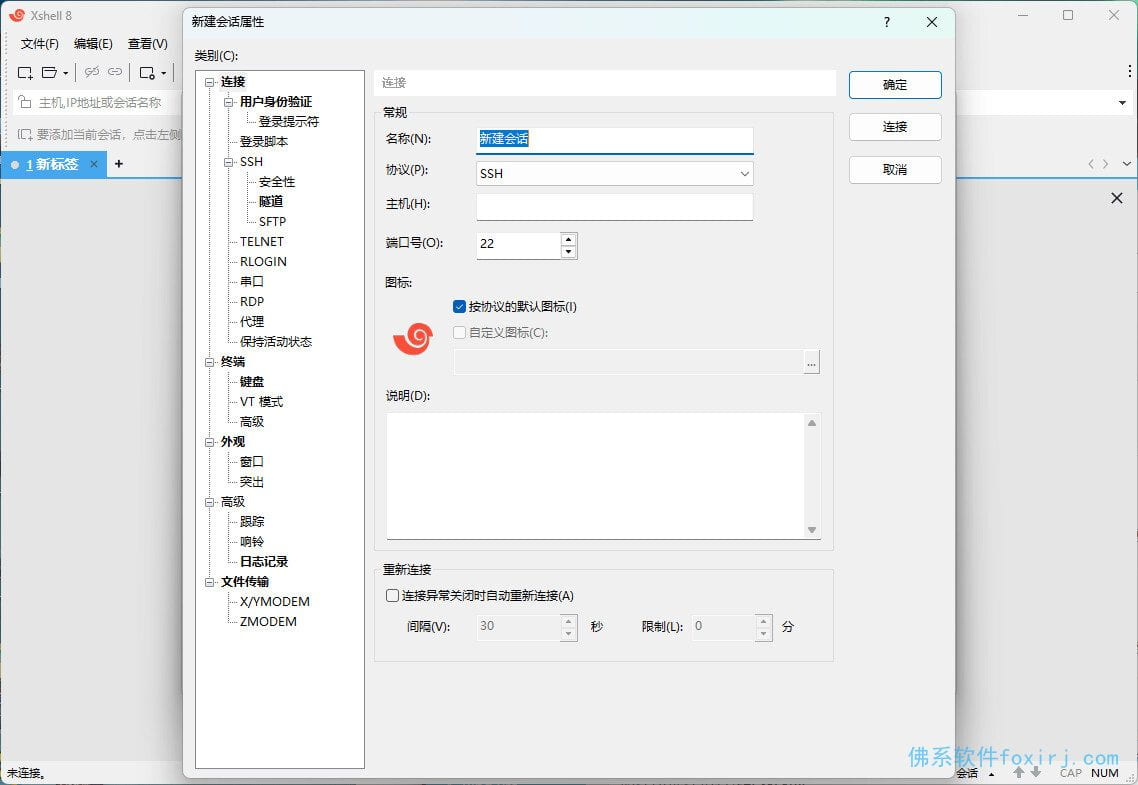Open the dropdown arrow next to open-session icon
This screenshot has width=1138, height=785.
click(x=65, y=73)
